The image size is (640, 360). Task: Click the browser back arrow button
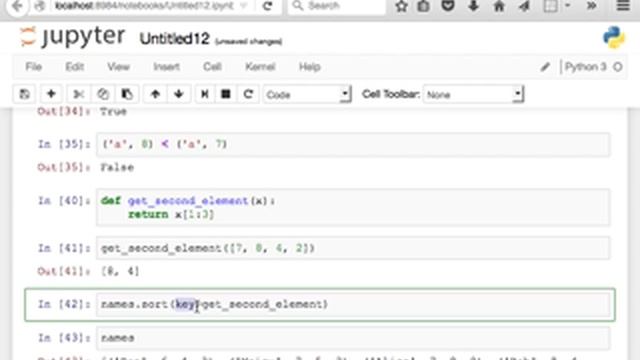[x=17, y=6]
